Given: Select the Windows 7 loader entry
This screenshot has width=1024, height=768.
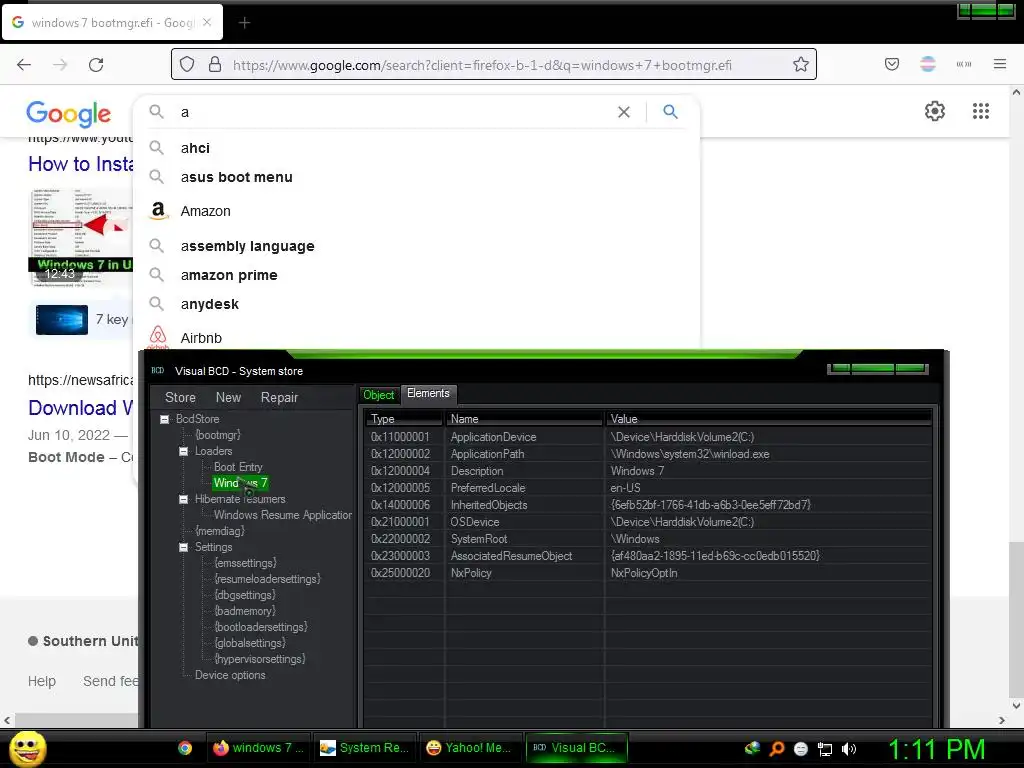Looking at the screenshot, I should coord(240,483).
